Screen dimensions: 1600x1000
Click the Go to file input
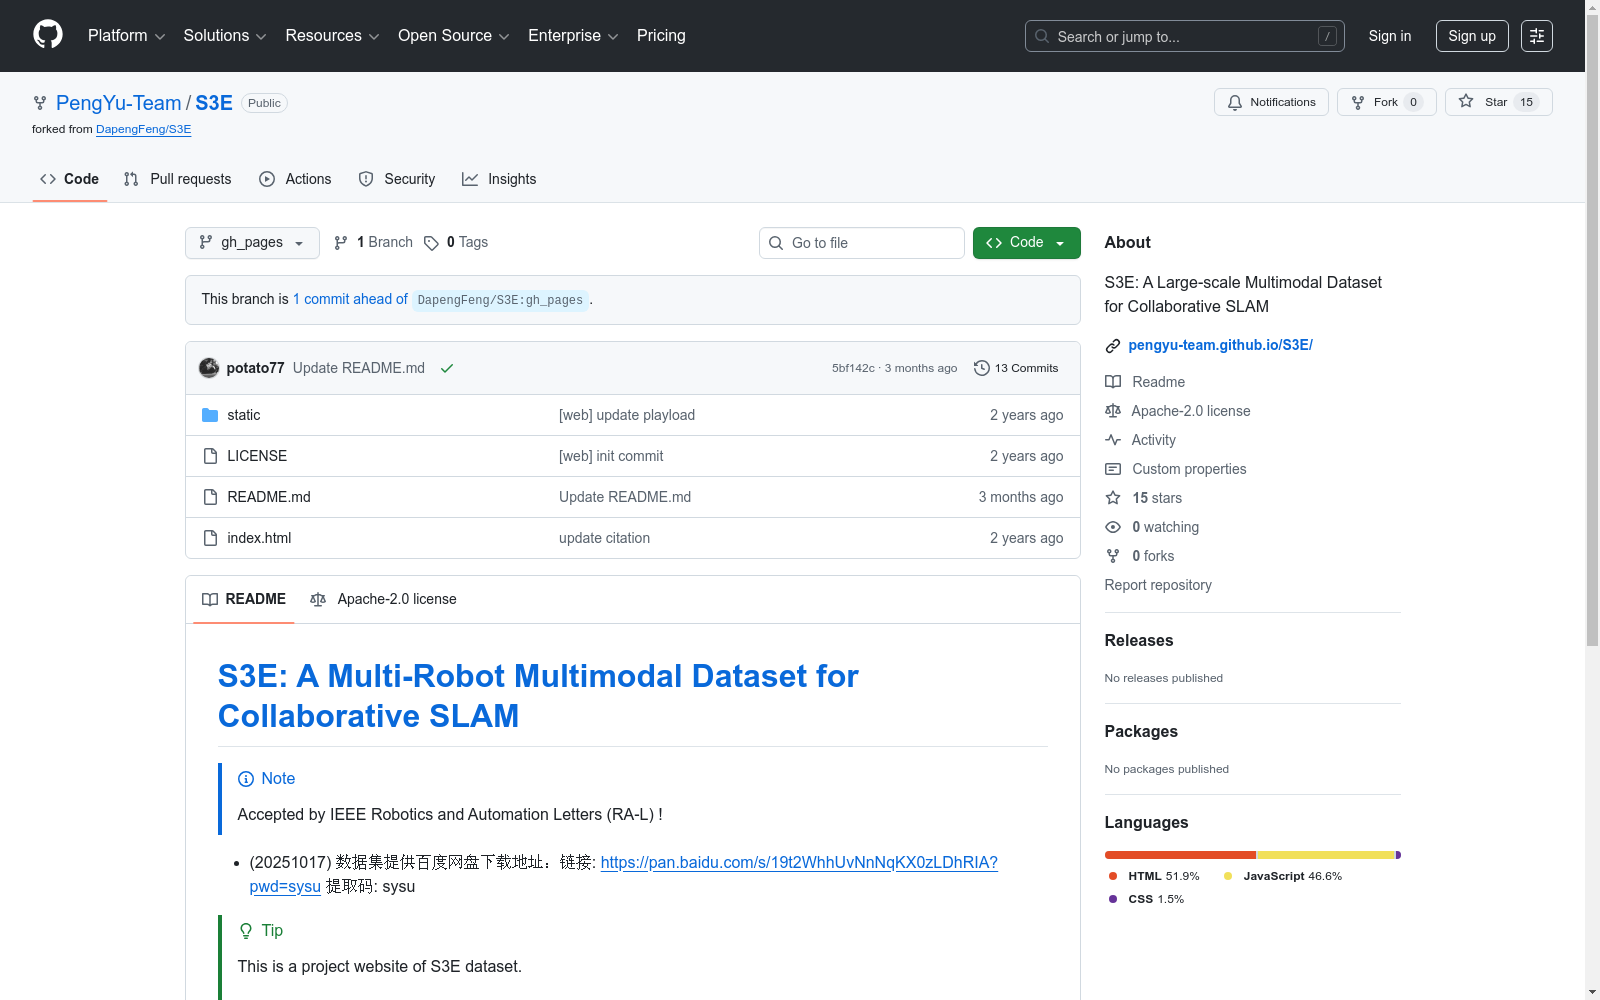(x=862, y=243)
